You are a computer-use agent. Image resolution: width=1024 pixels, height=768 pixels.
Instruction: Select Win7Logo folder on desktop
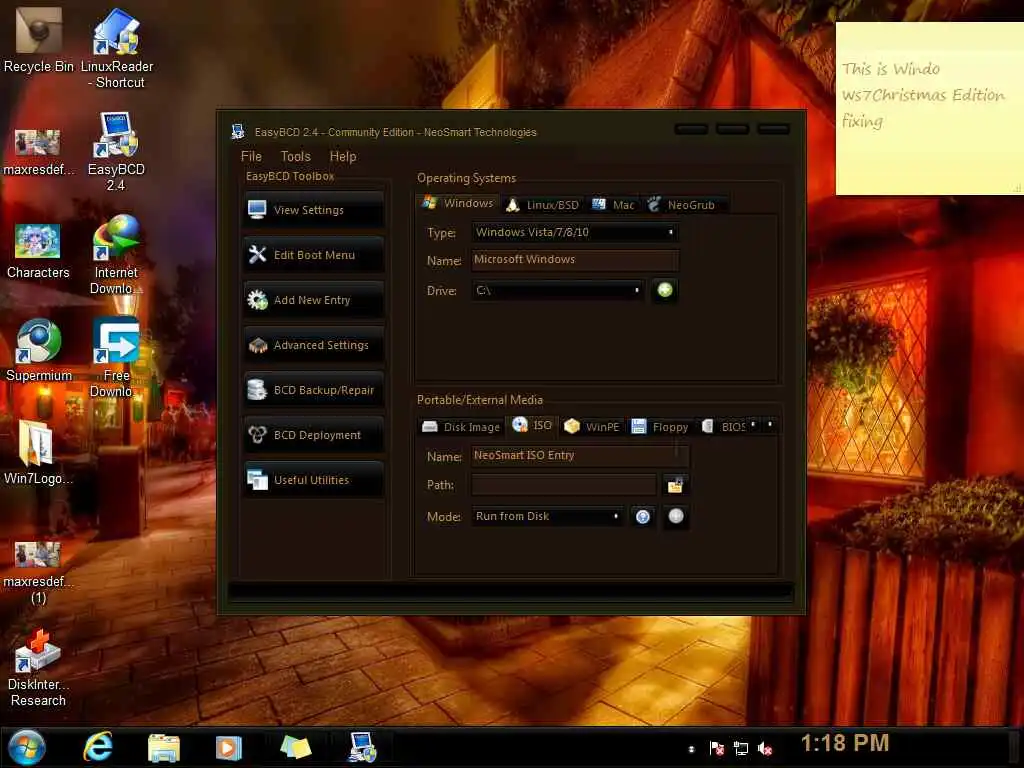[37, 453]
